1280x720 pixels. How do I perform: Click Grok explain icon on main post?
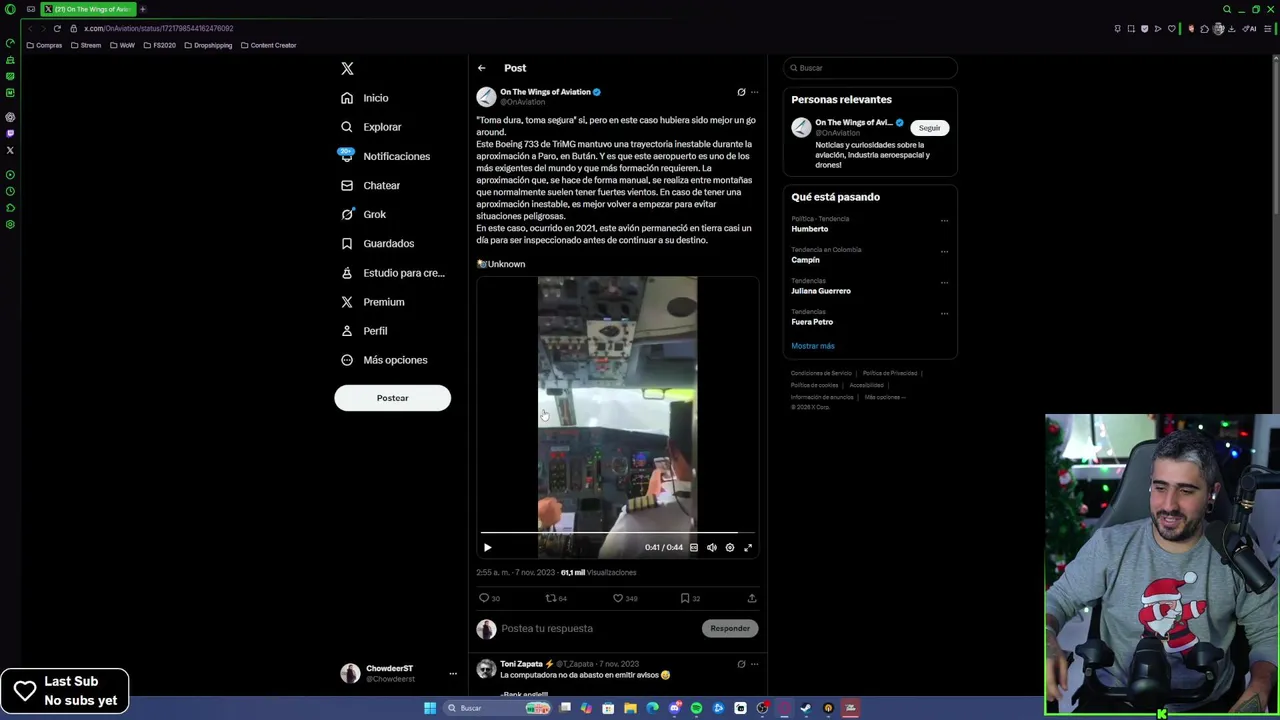741,92
